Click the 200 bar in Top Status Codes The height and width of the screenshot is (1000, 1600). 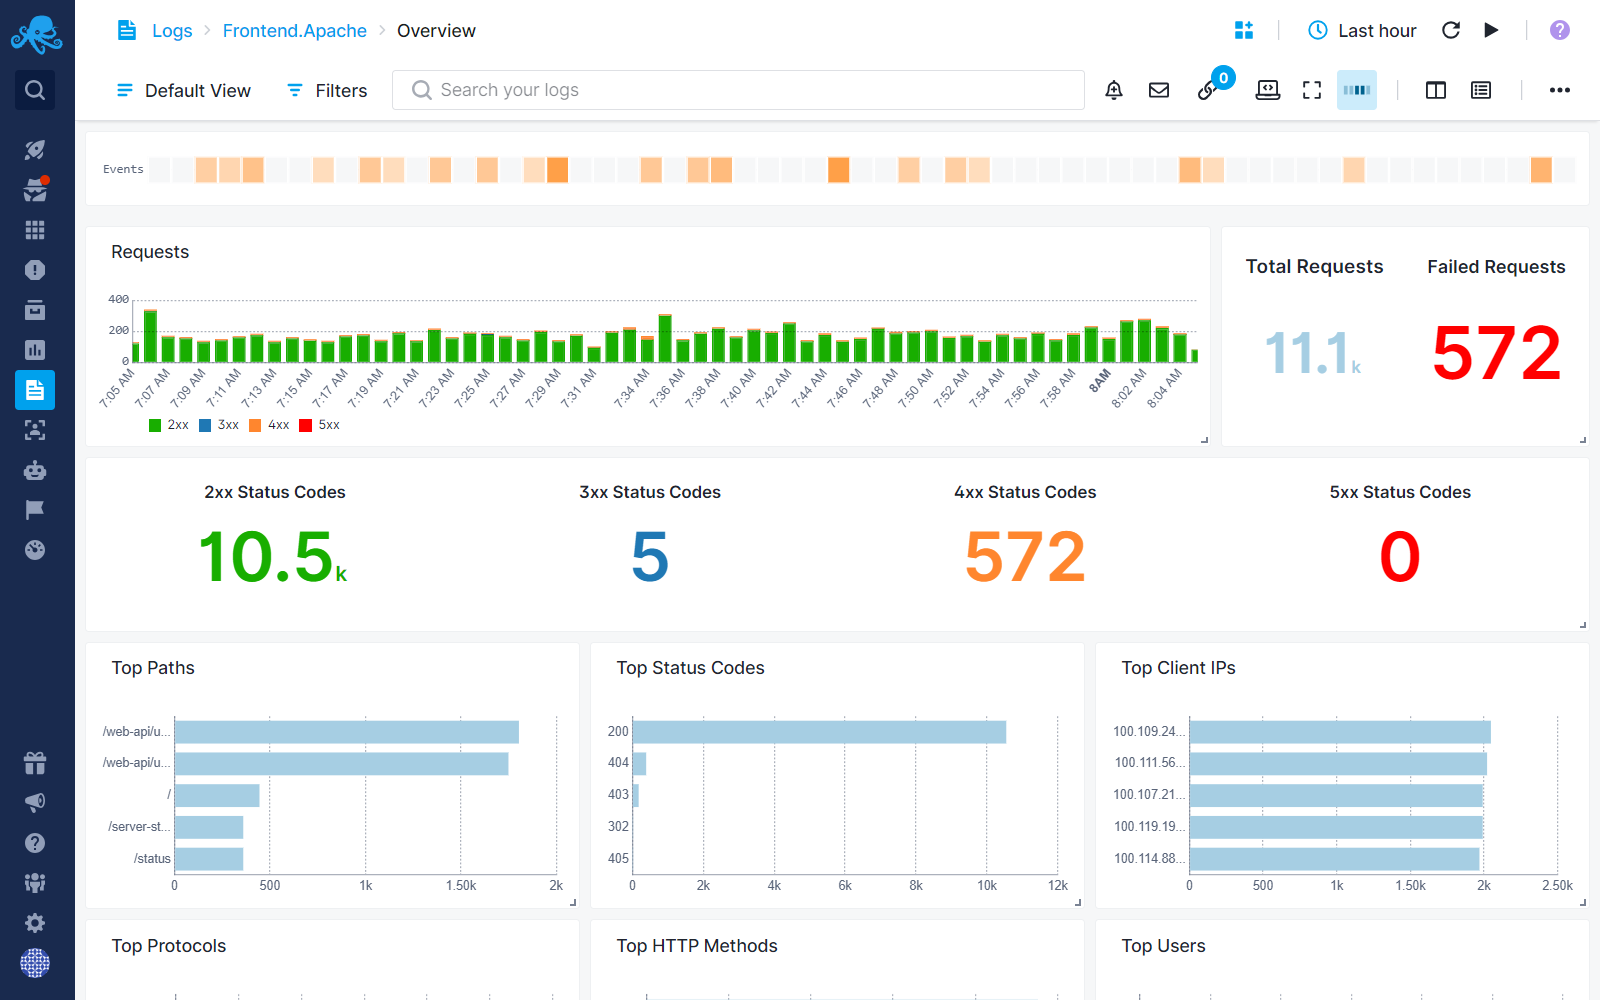(819, 732)
